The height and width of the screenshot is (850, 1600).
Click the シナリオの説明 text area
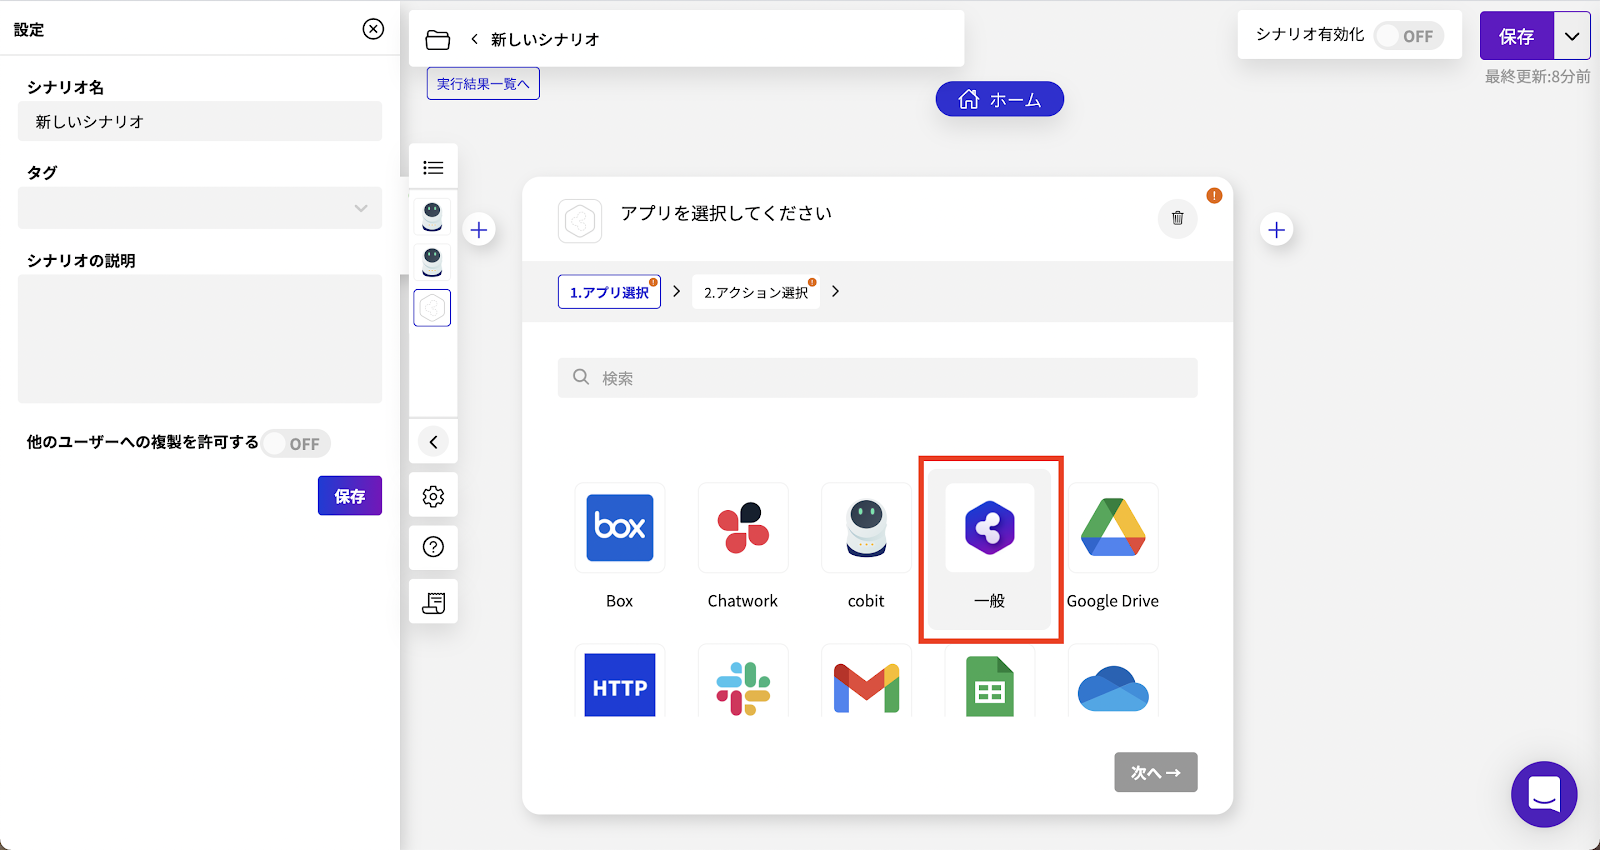[x=200, y=339]
